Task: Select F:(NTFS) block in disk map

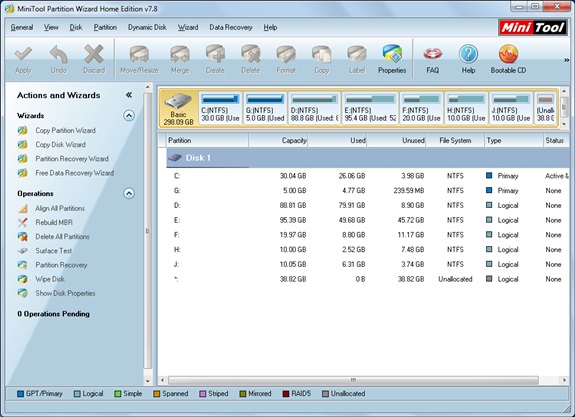Action: point(421,108)
